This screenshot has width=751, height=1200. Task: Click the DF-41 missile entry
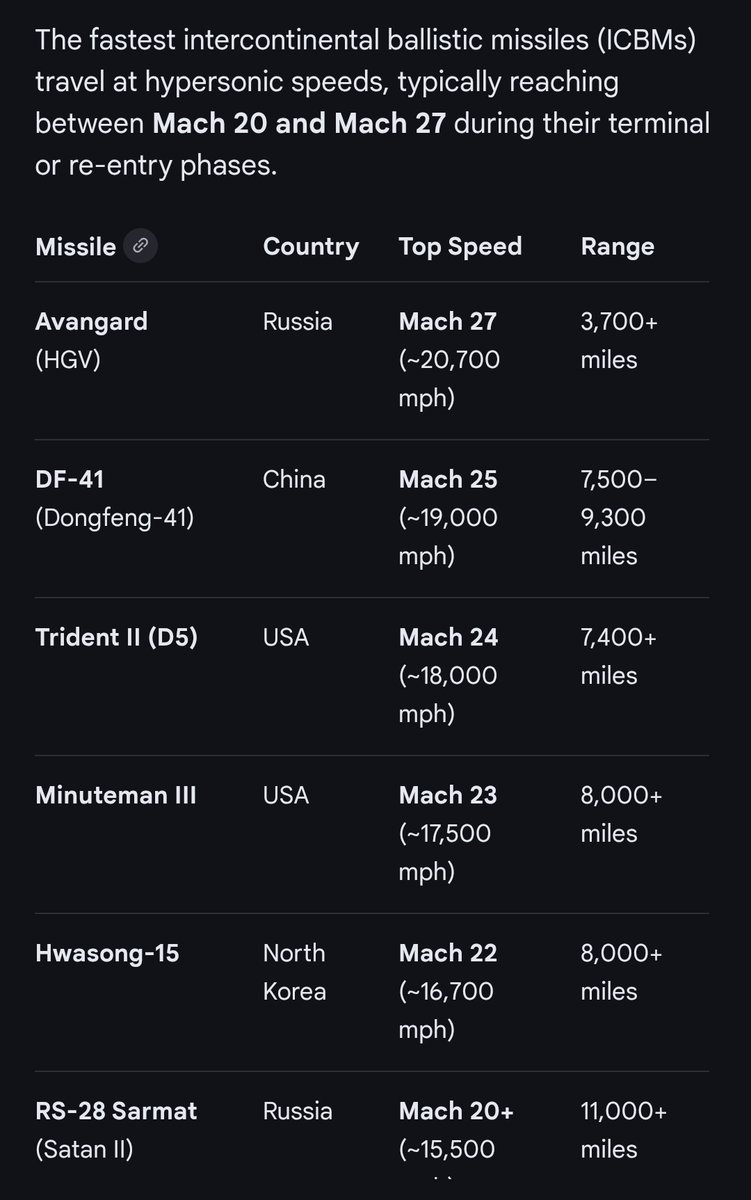click(x=69, y=479)
